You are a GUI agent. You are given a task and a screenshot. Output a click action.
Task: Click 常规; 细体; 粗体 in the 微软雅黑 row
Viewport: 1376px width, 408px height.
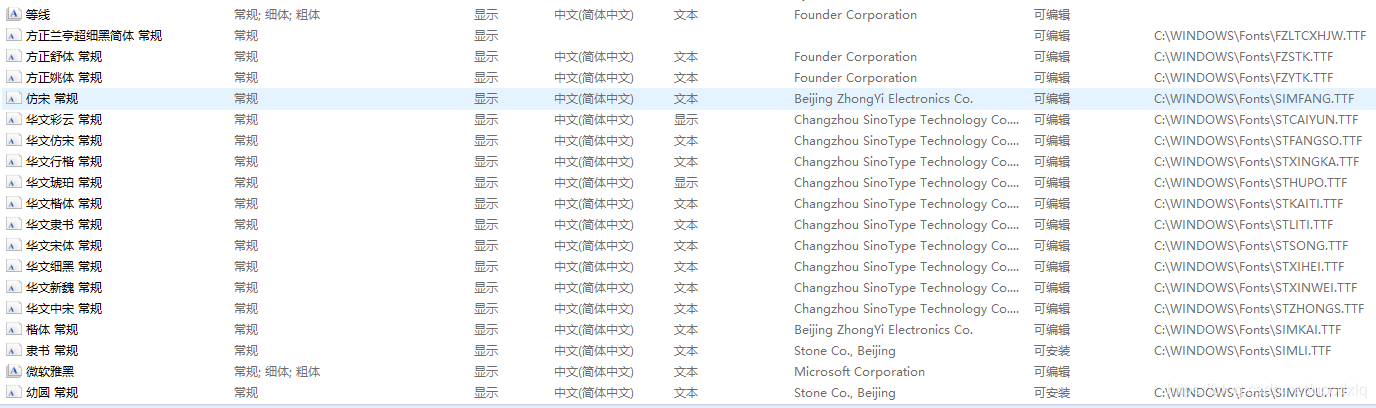[x=277, y=372]
